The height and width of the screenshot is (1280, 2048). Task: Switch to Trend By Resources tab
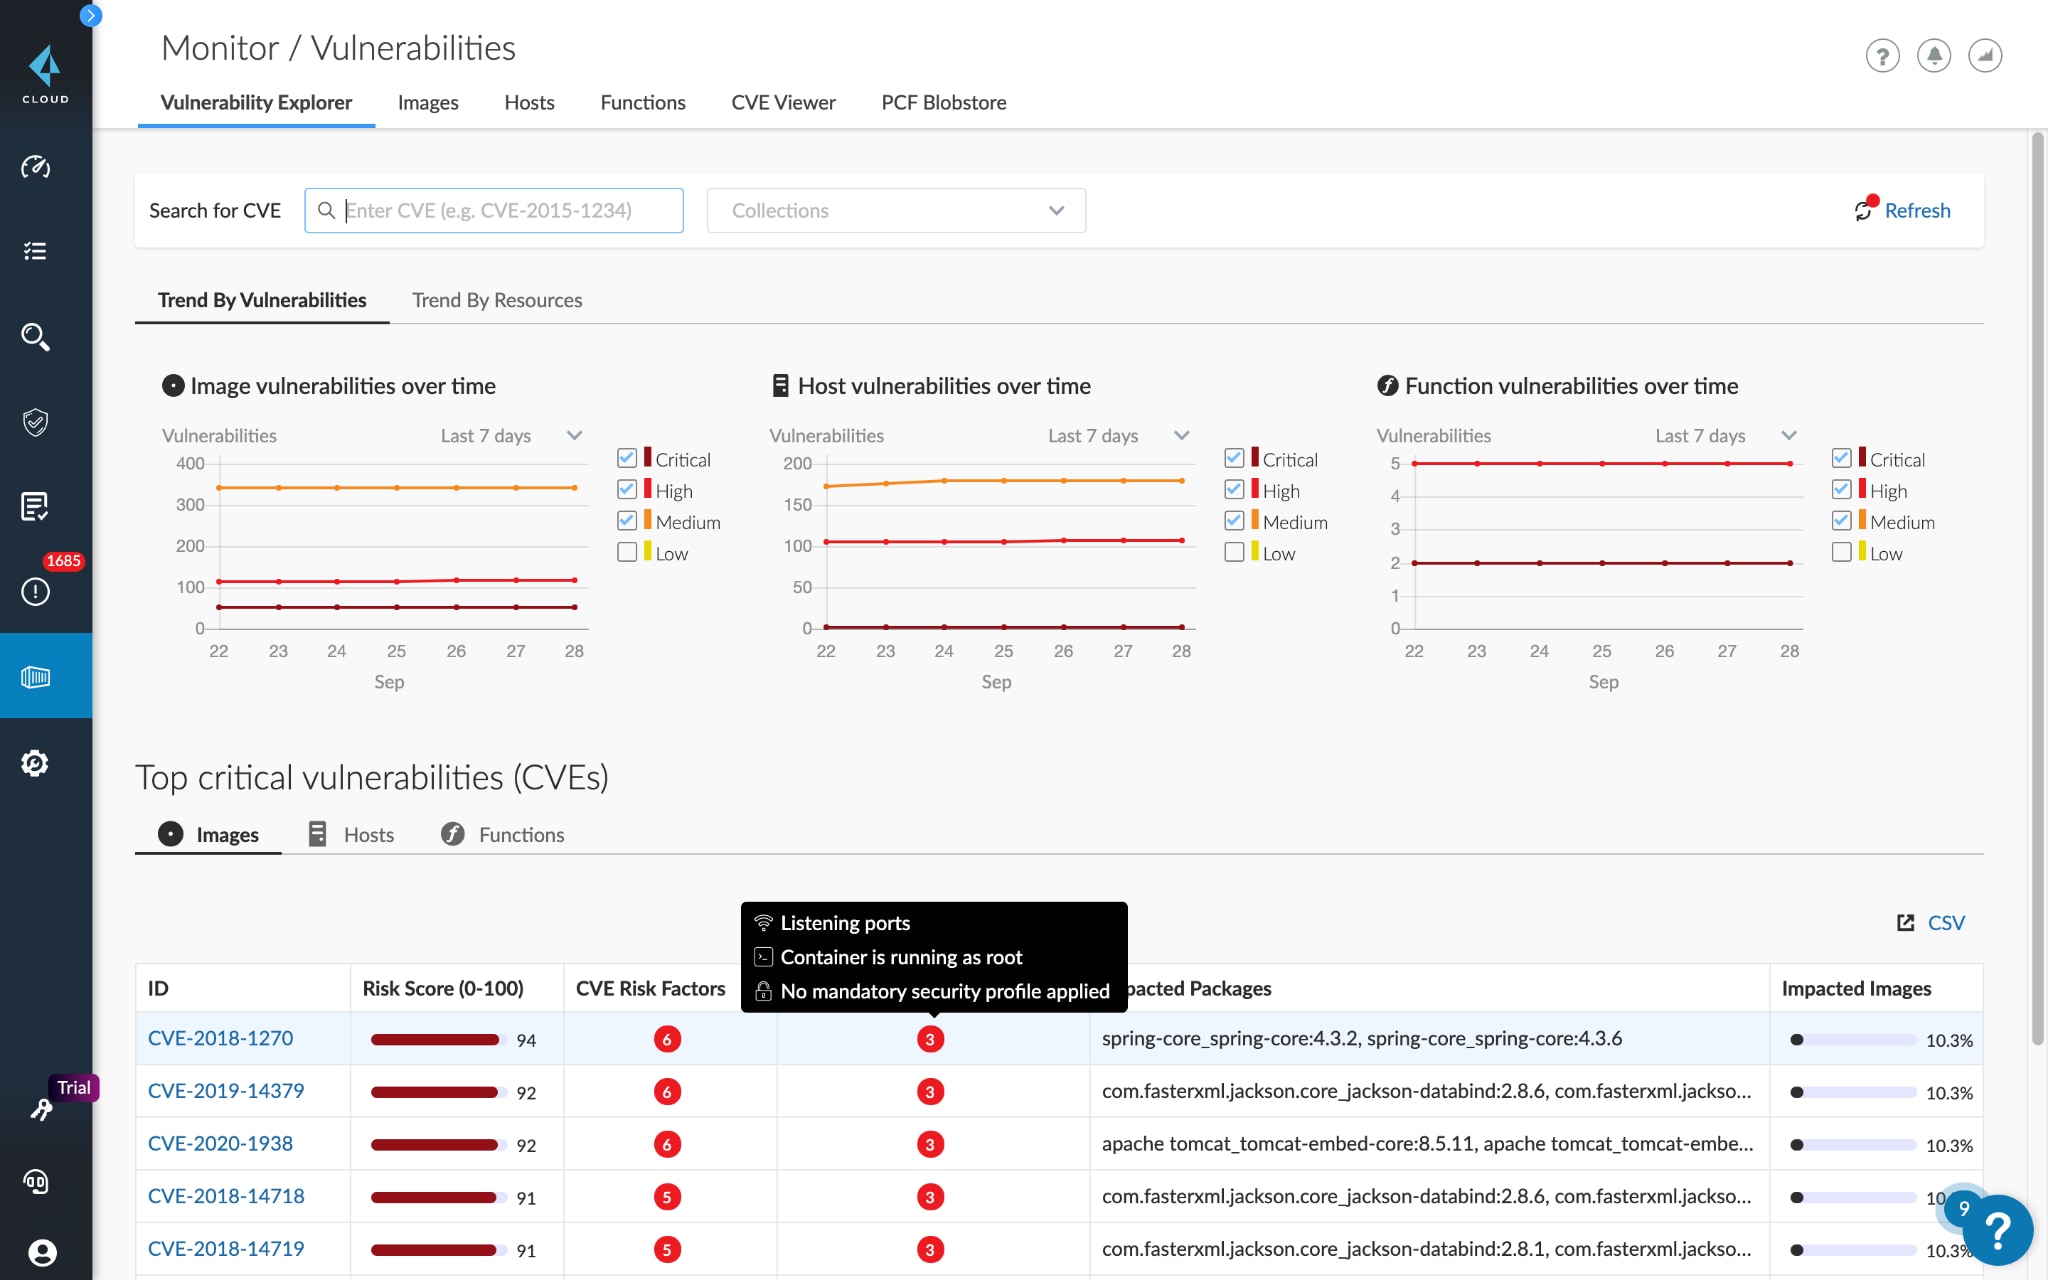tap(497, 300)
